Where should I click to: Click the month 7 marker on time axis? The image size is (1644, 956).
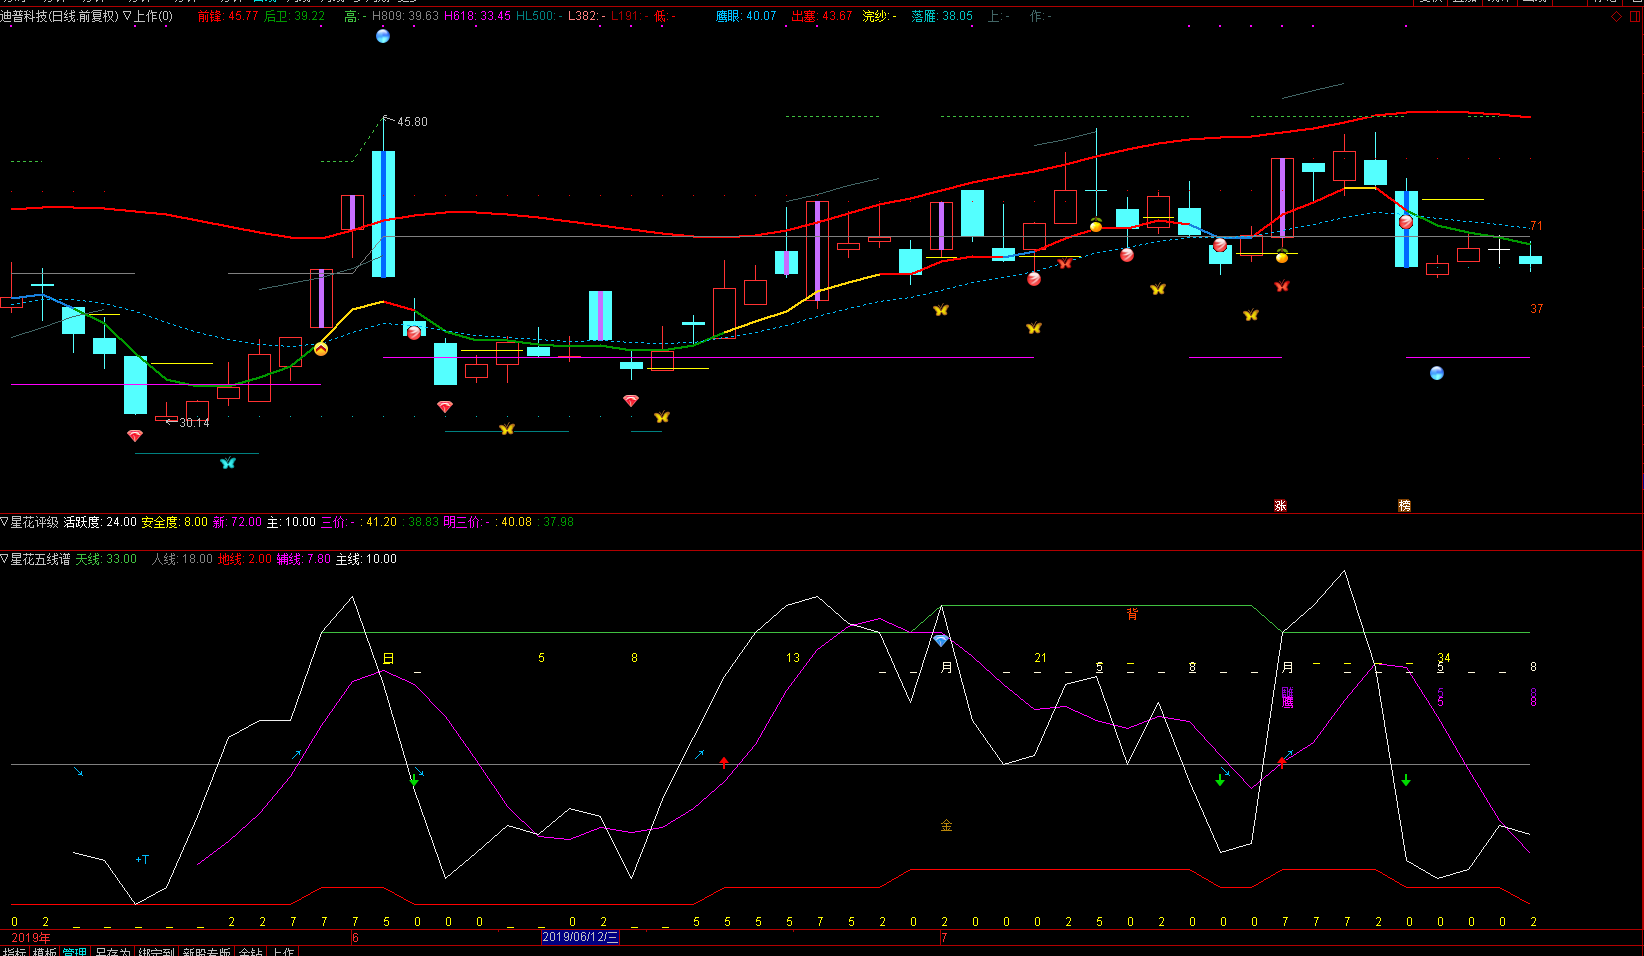[x=944, y=937]
